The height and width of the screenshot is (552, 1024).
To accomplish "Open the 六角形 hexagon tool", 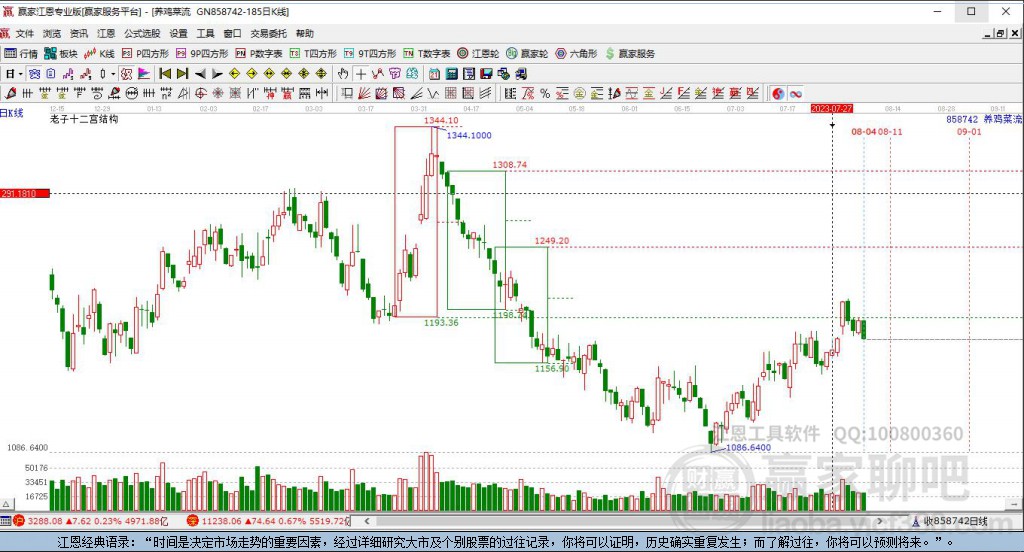I will pos(577,54).
